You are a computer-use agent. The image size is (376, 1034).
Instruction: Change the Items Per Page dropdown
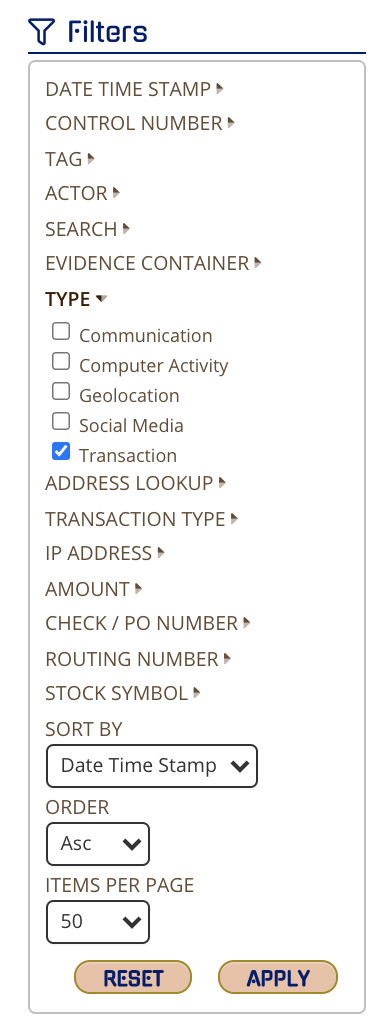click(x=98, y=922)
